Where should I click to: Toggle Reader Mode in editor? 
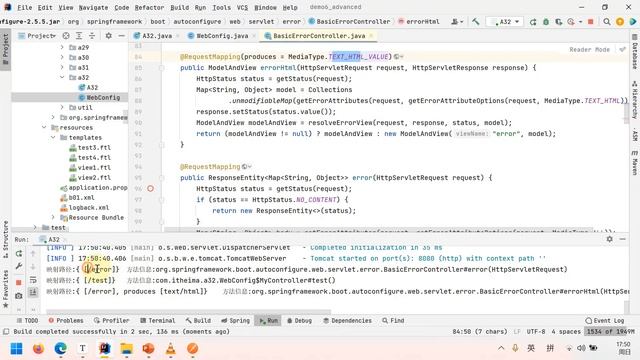click(589, 49)
